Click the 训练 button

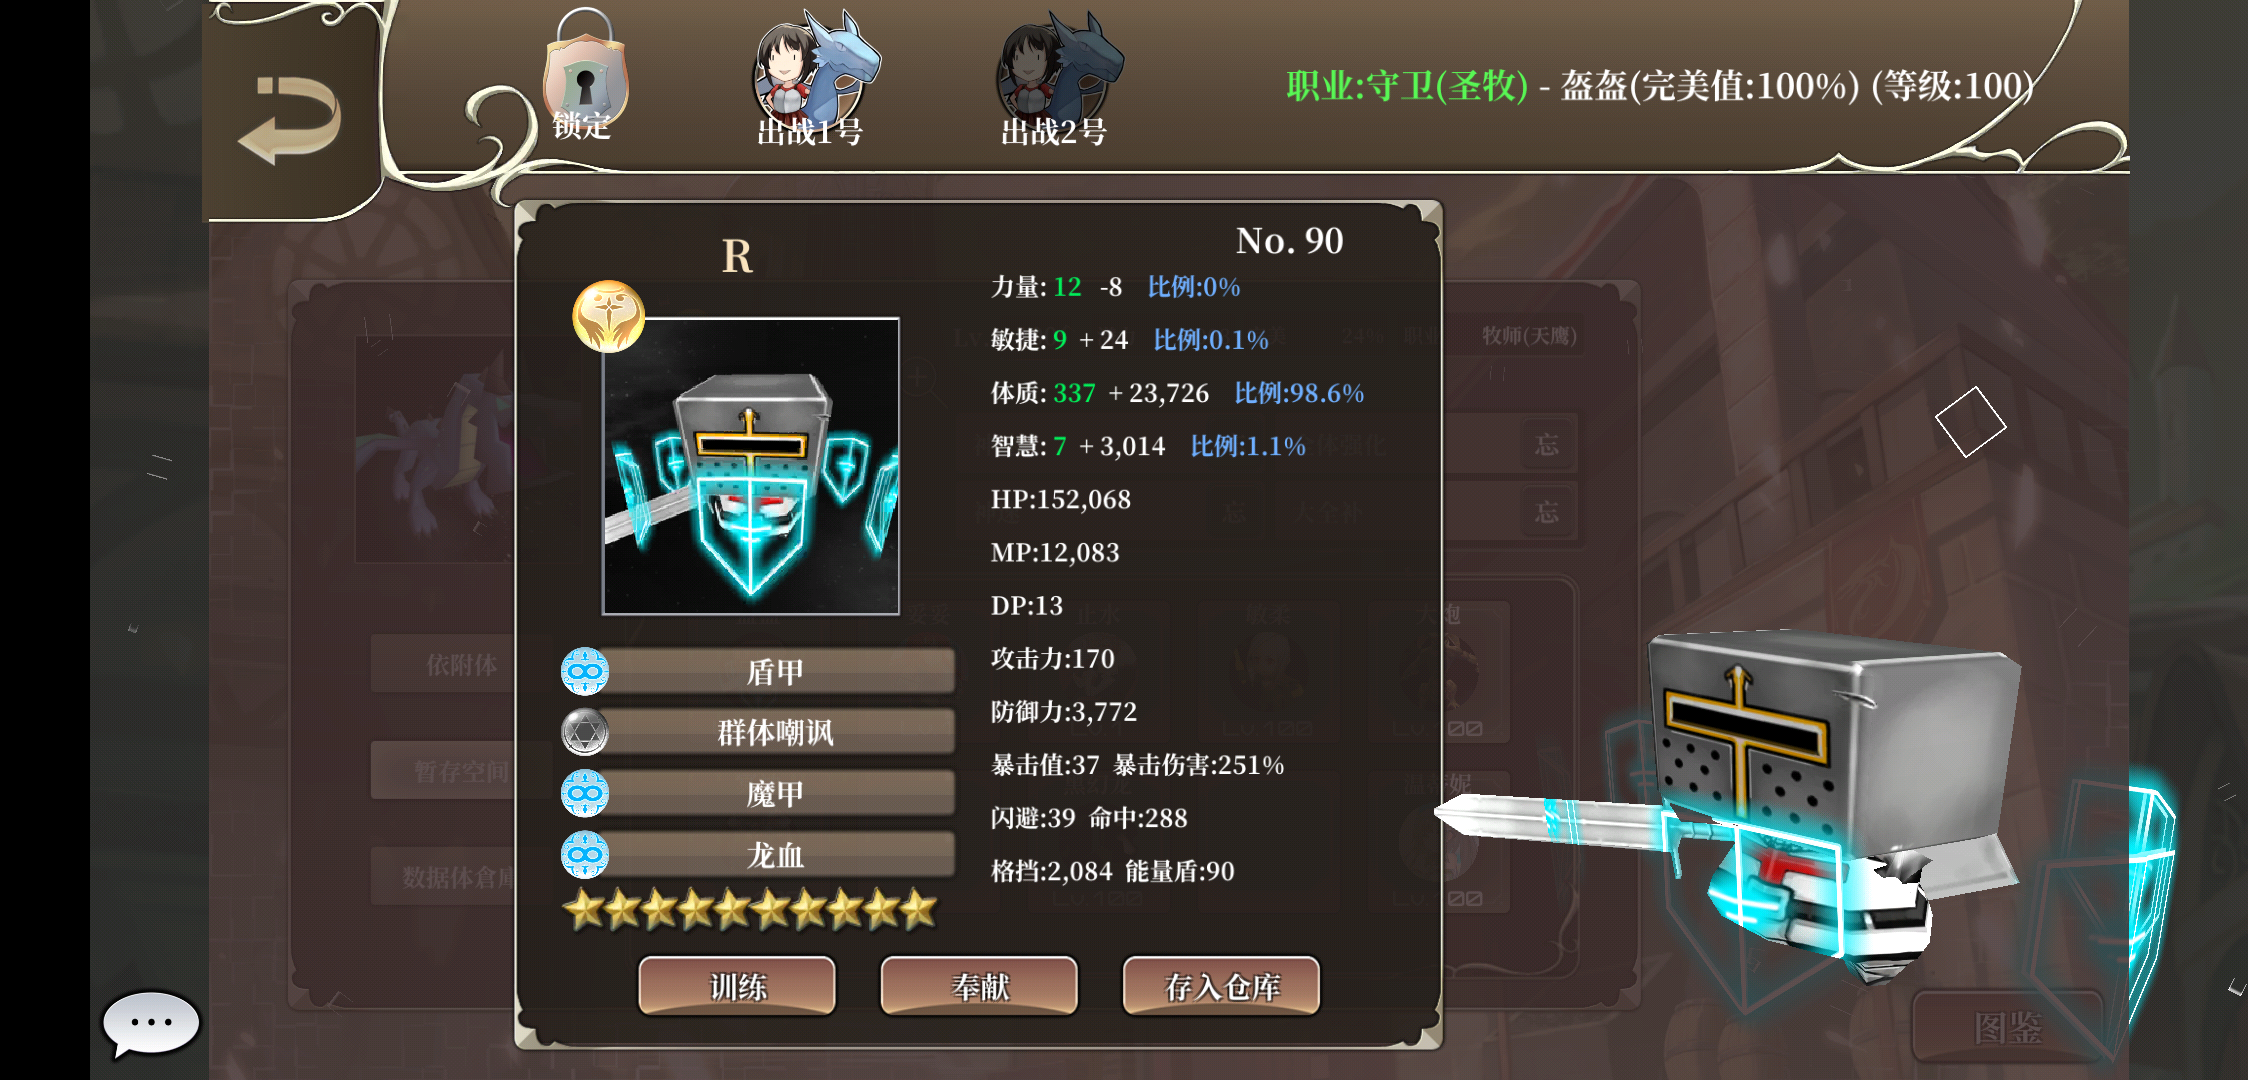(737, 986)
